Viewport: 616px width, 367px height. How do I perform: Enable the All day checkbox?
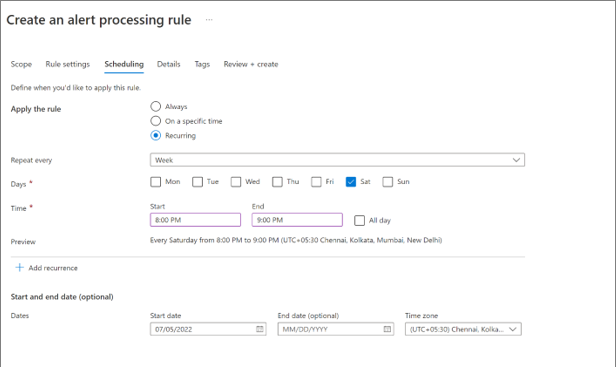(359, 220)
